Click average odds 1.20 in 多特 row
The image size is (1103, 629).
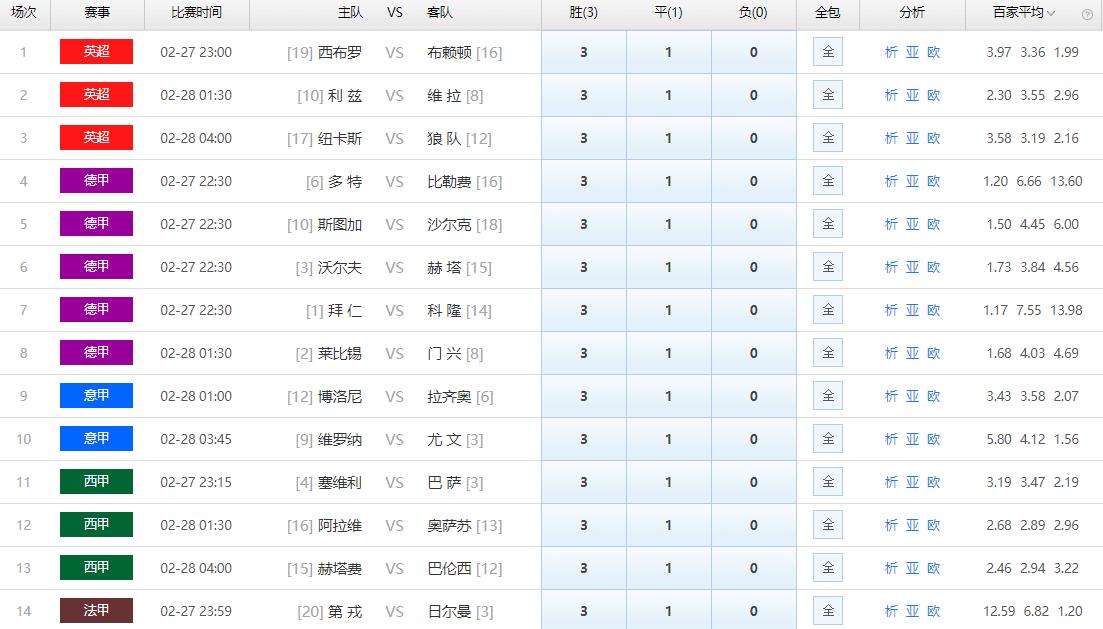[995, 181]
